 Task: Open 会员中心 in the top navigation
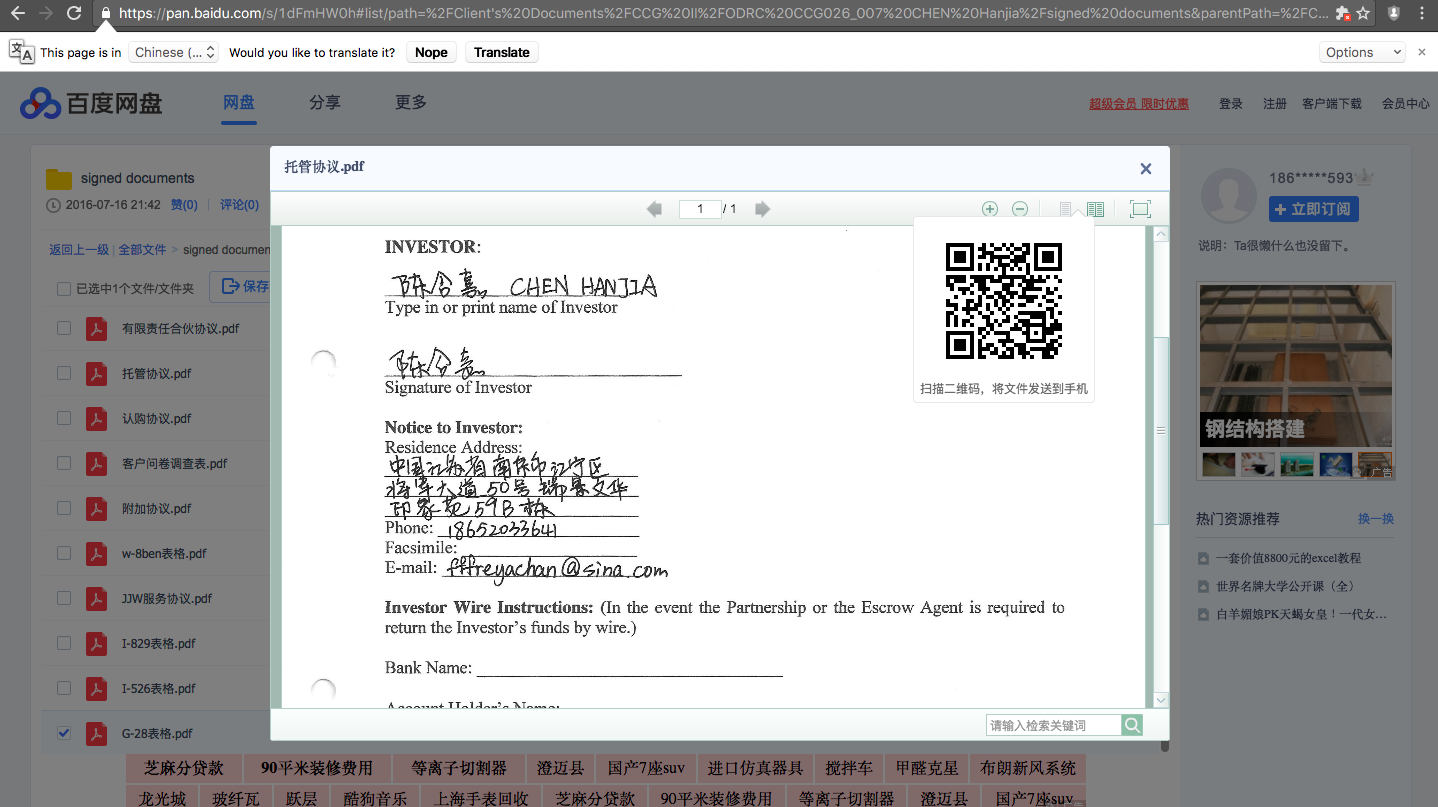pyautogui.click(x=1406, y=103)
